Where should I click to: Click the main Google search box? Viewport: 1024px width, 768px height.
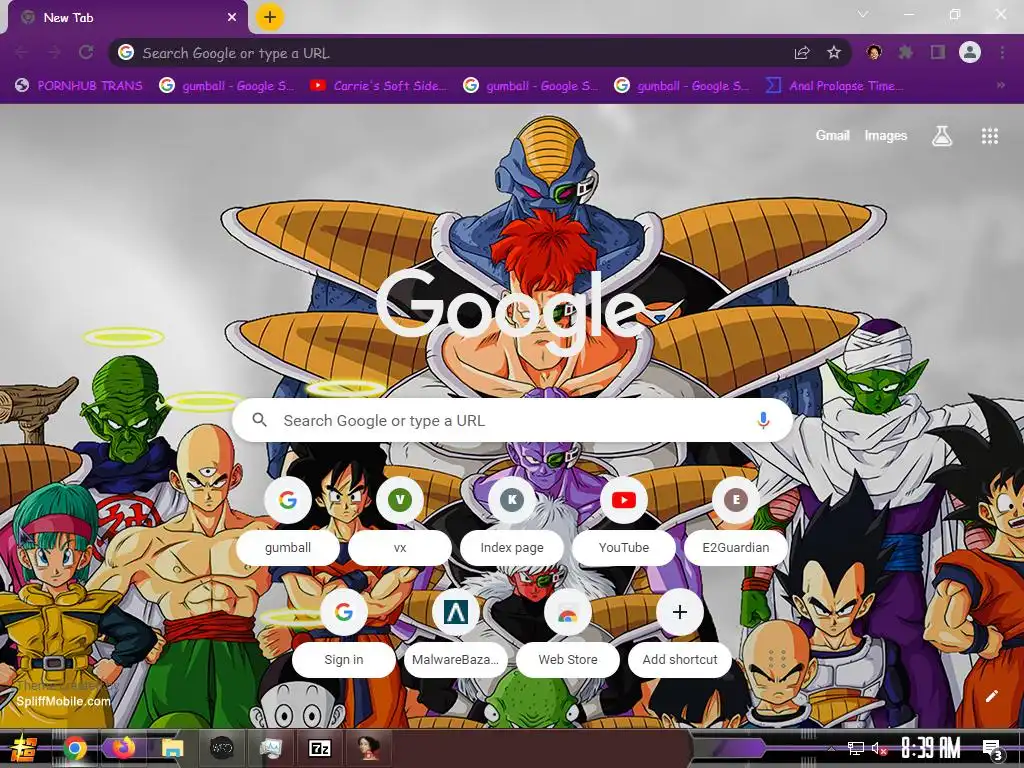(513, 421)
